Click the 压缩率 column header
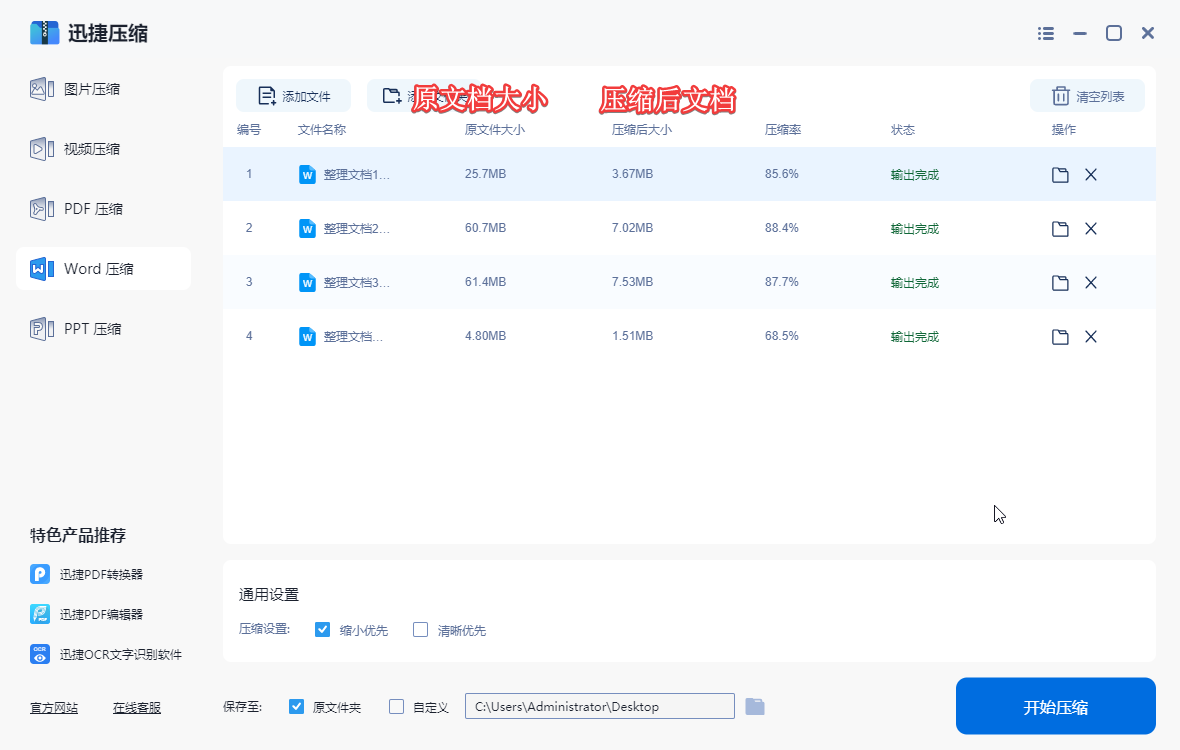This screenshot has height=750, width=1180. [783, 129]
